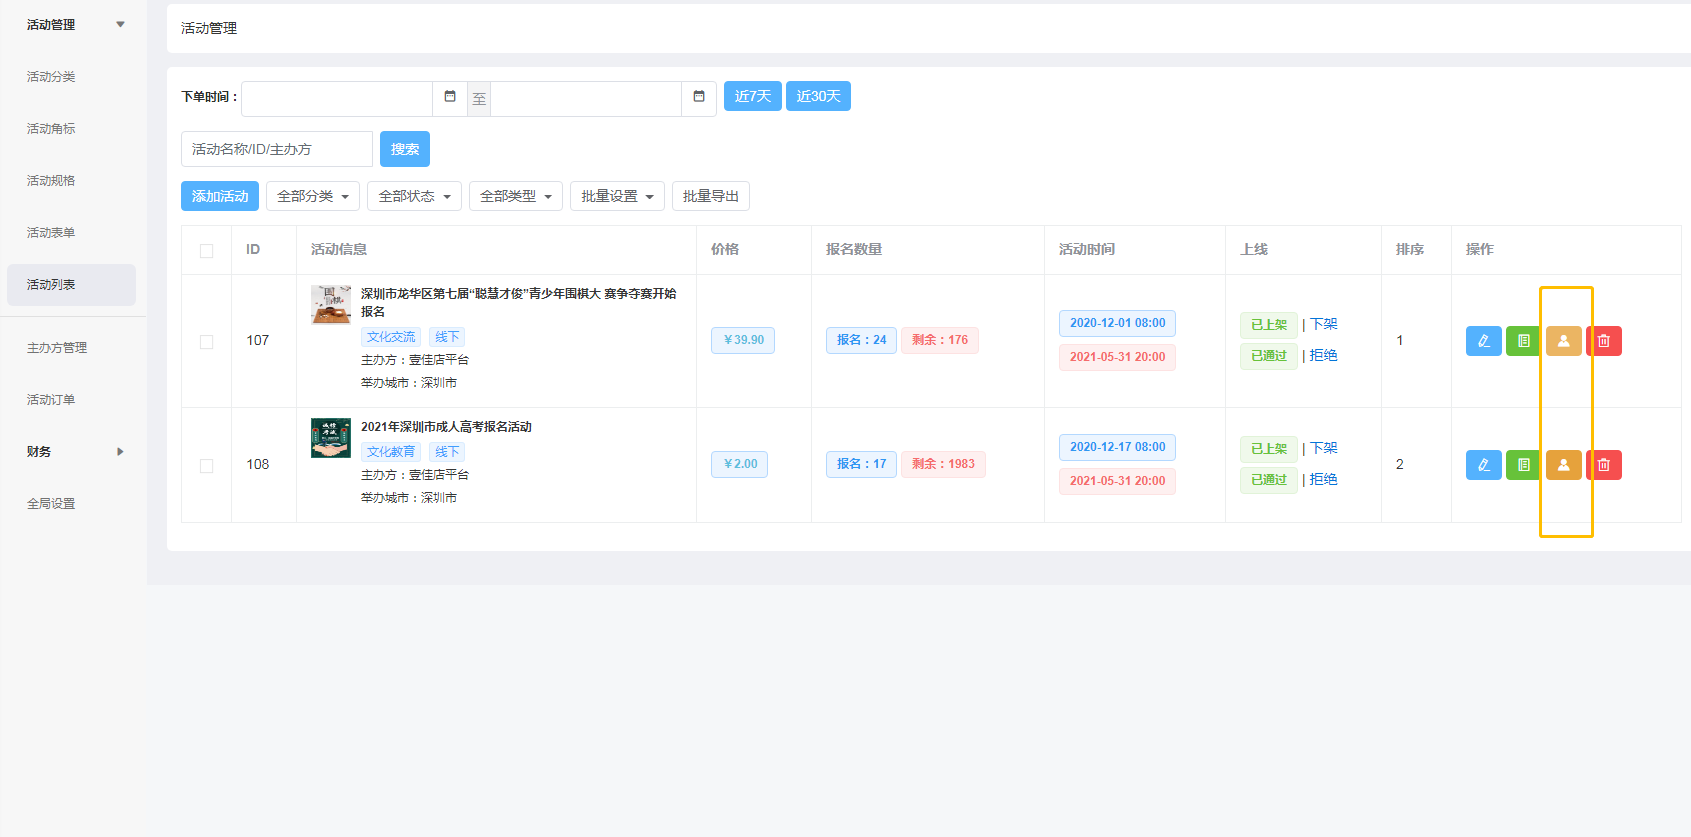The width and height of the screenshot is (1691, 837).
Task: Check the checkbox for row ID 107
Action: click(206, 341)
